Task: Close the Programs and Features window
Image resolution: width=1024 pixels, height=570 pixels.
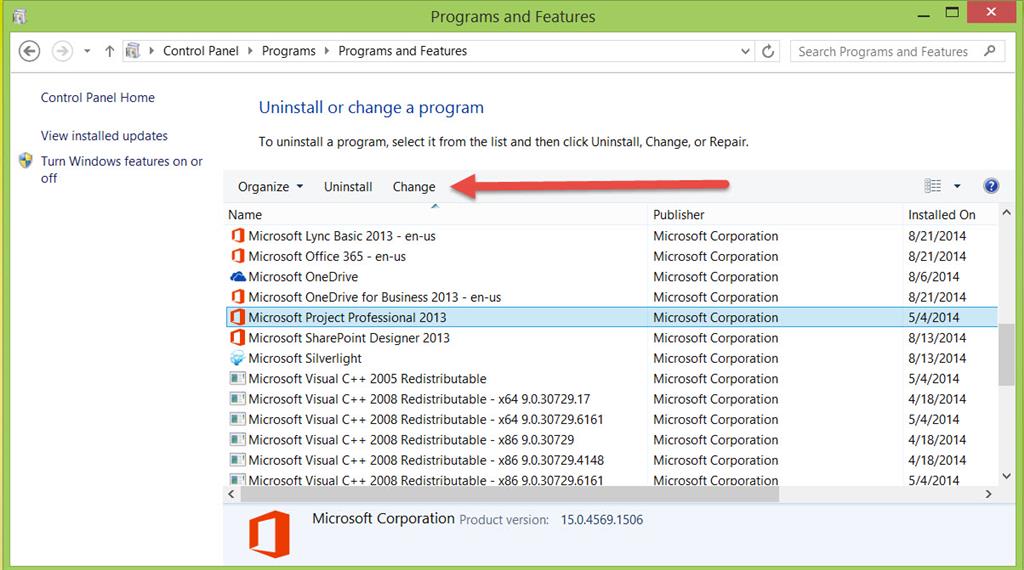Action: [991, 12]
